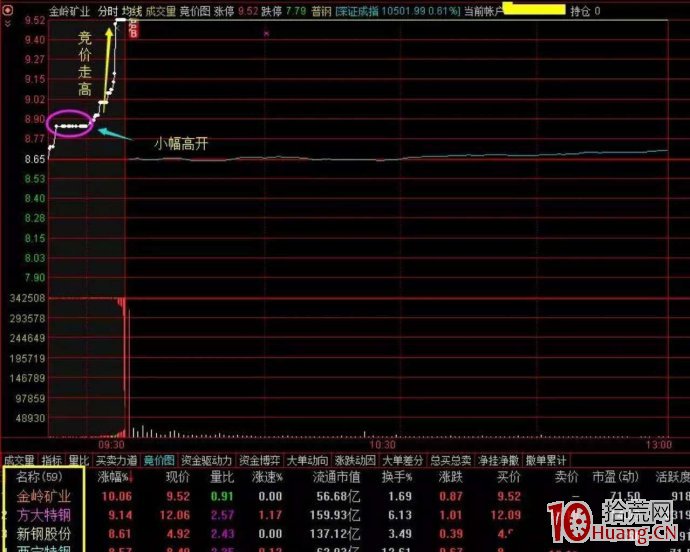Click the 持仓 0 label in top bar

tap(585, 11)
